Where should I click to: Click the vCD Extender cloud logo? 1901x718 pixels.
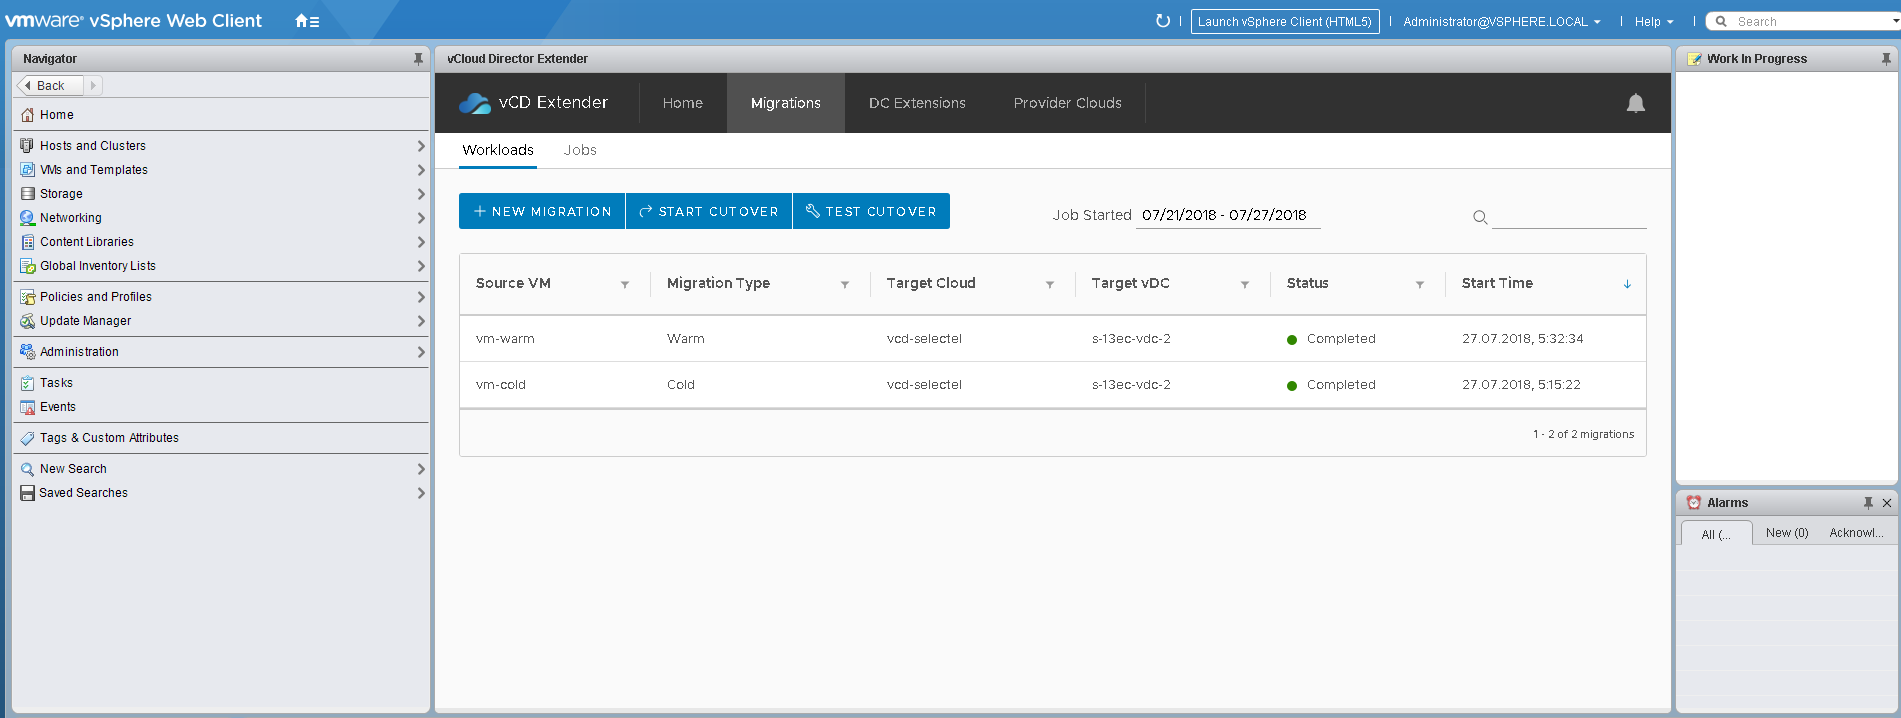(x=475, y=103)
